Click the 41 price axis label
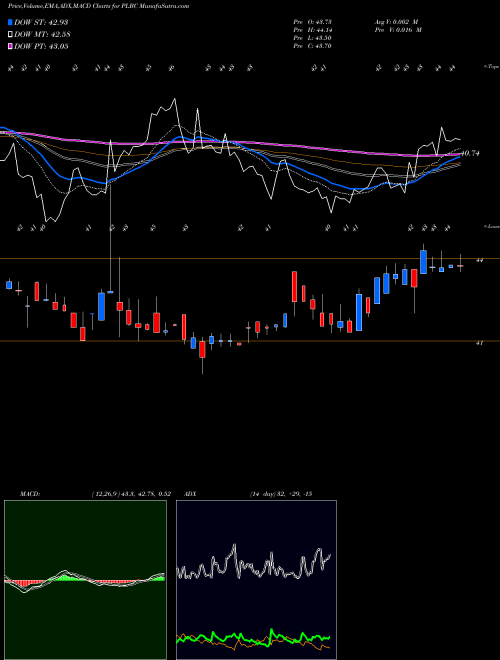 (479, 343)
